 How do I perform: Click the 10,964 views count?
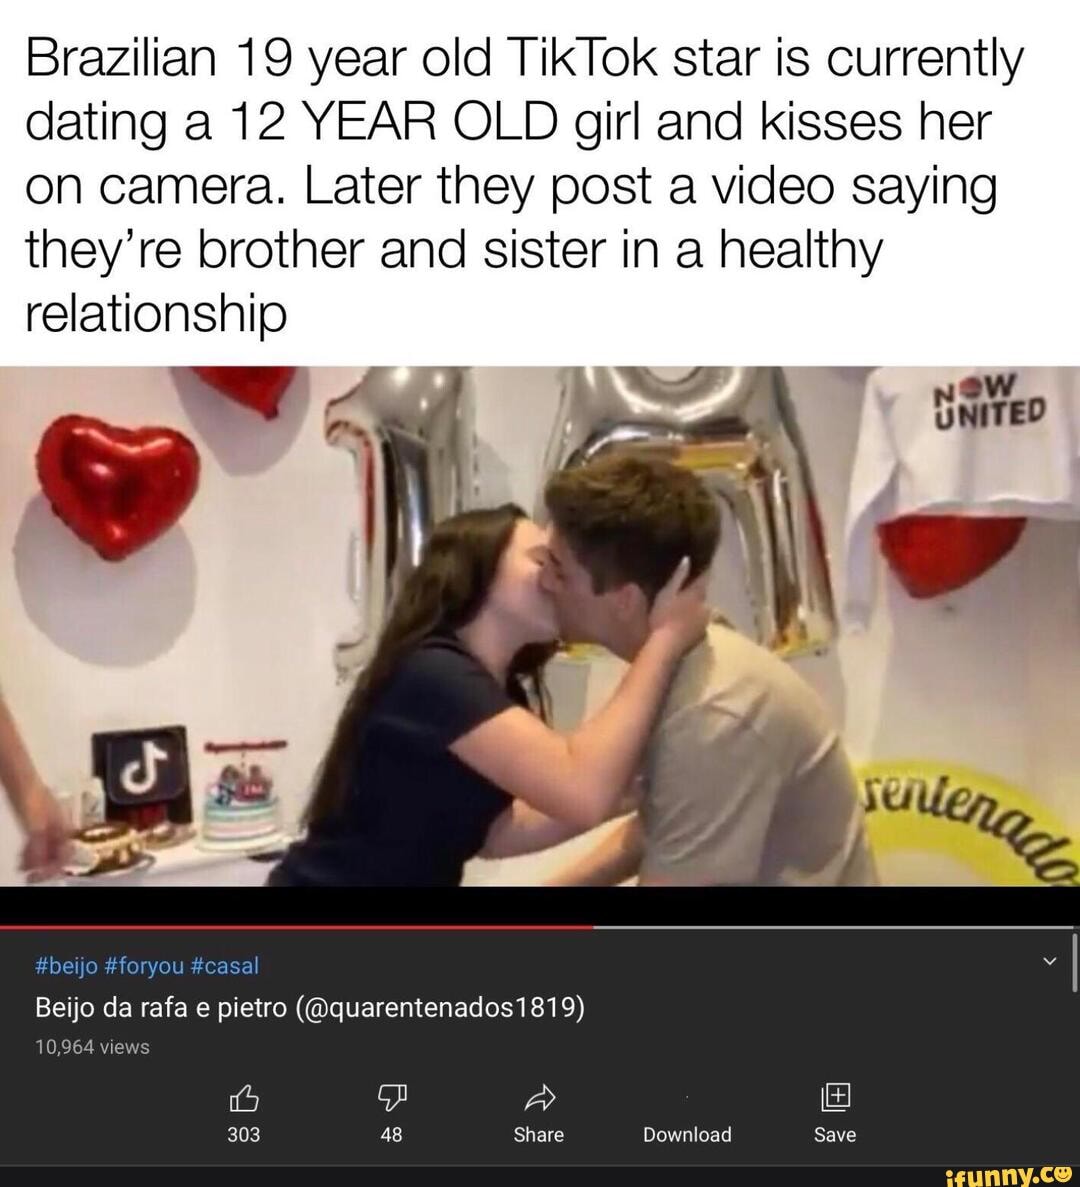point(92,1047)
